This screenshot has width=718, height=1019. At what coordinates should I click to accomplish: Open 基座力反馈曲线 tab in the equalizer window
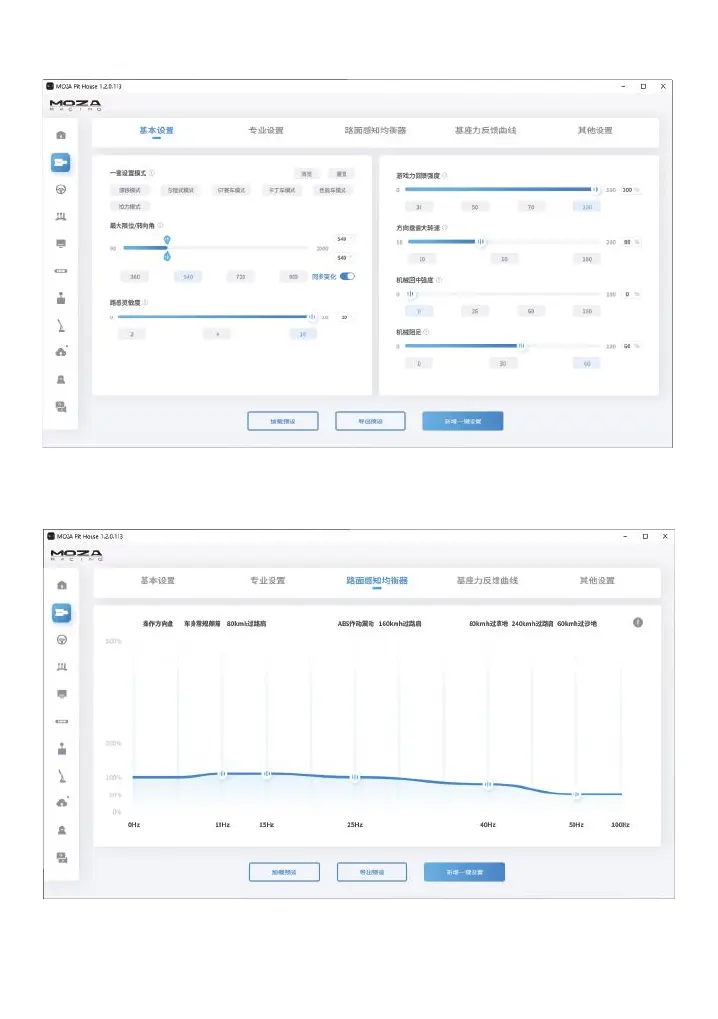click(x=487, y=580)
